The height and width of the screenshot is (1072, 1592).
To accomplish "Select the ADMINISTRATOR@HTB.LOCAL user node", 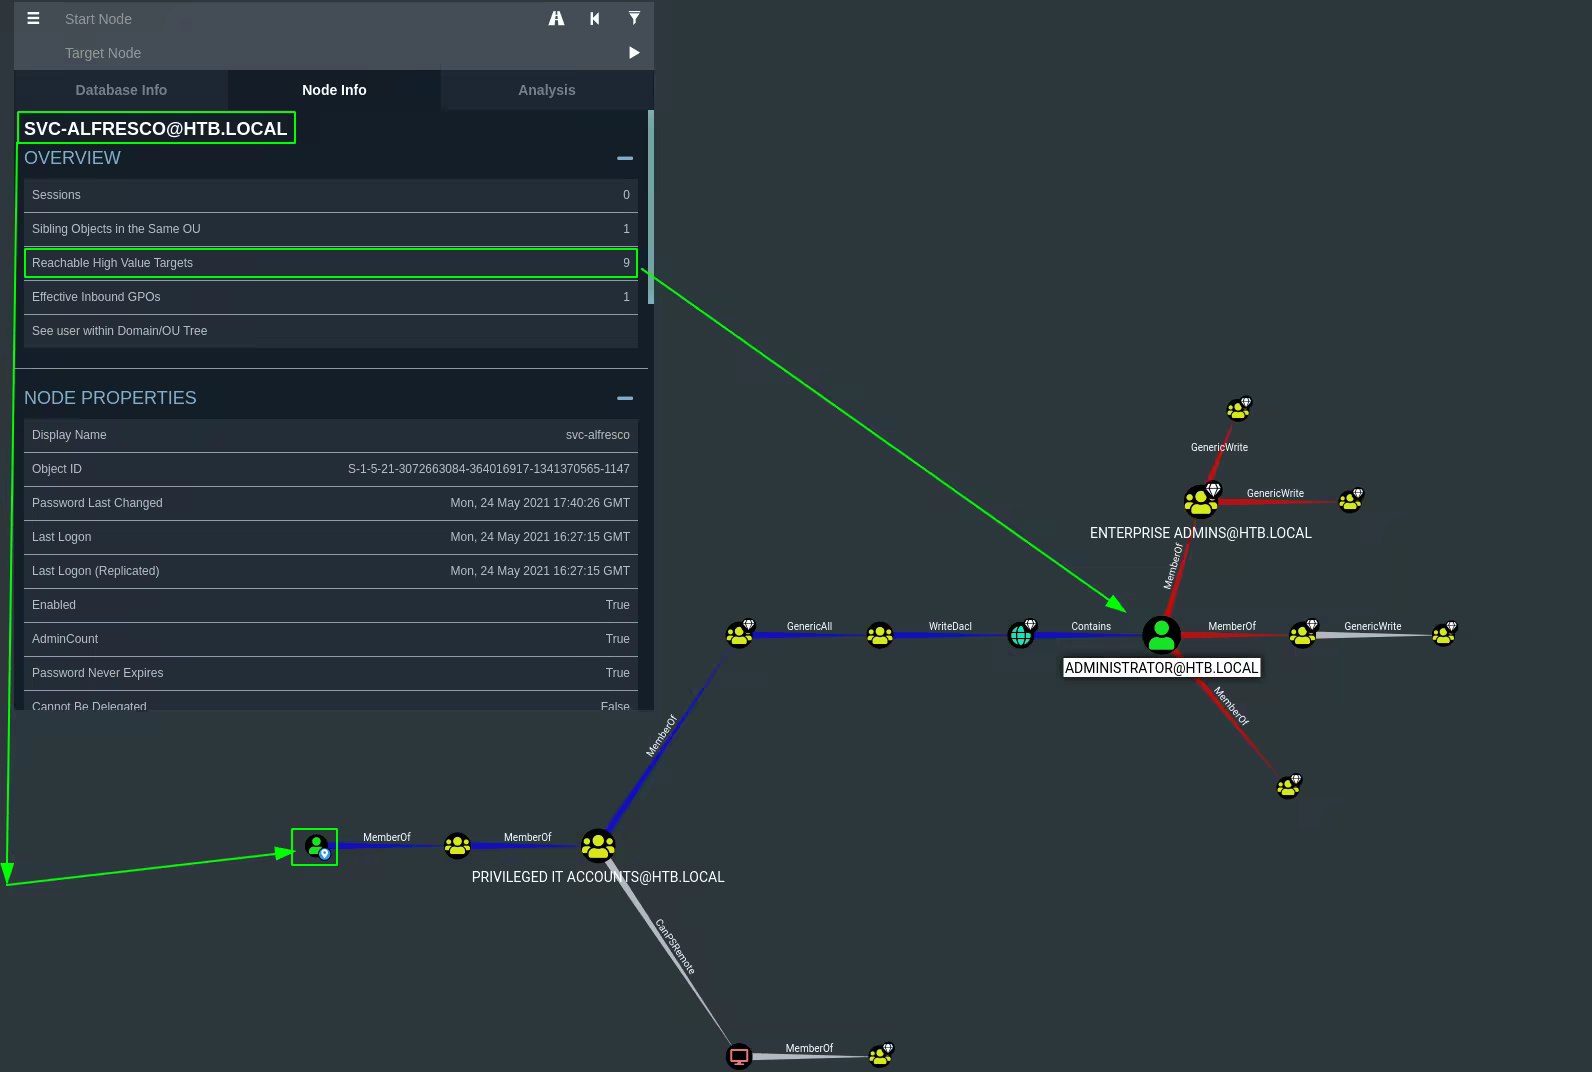I will coord(1161,635).
